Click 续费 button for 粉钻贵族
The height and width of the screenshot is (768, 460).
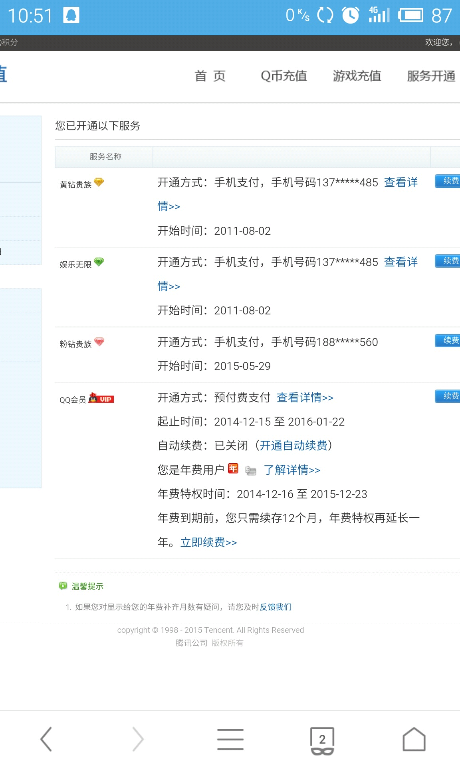tap(447, 340)
